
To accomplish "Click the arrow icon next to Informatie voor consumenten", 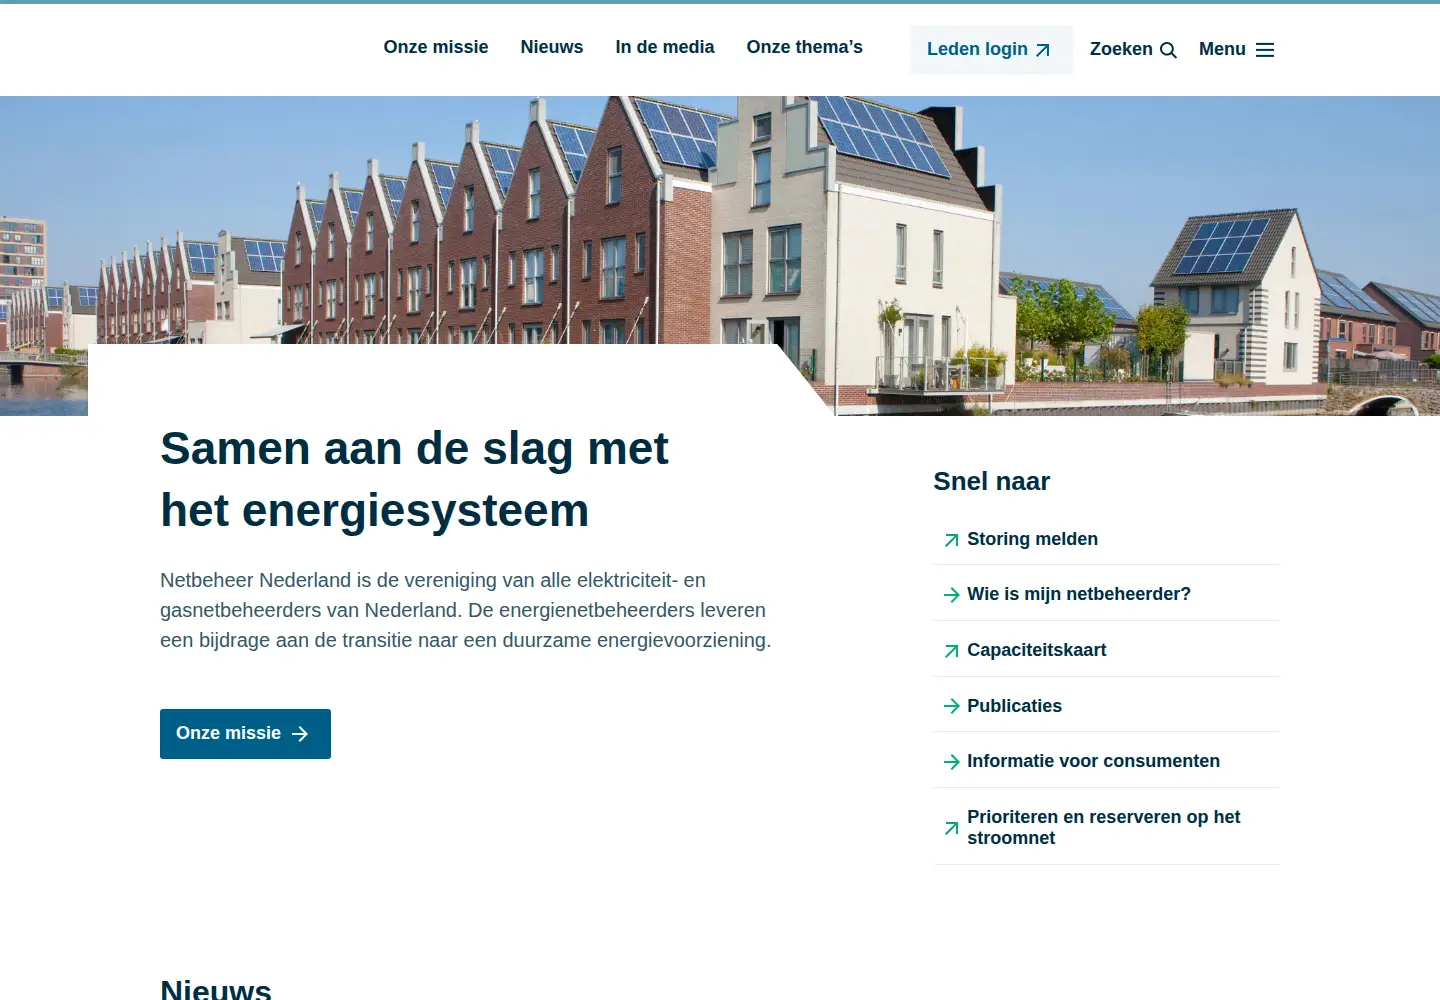I will pyautogui.click(x=951, y=762).
